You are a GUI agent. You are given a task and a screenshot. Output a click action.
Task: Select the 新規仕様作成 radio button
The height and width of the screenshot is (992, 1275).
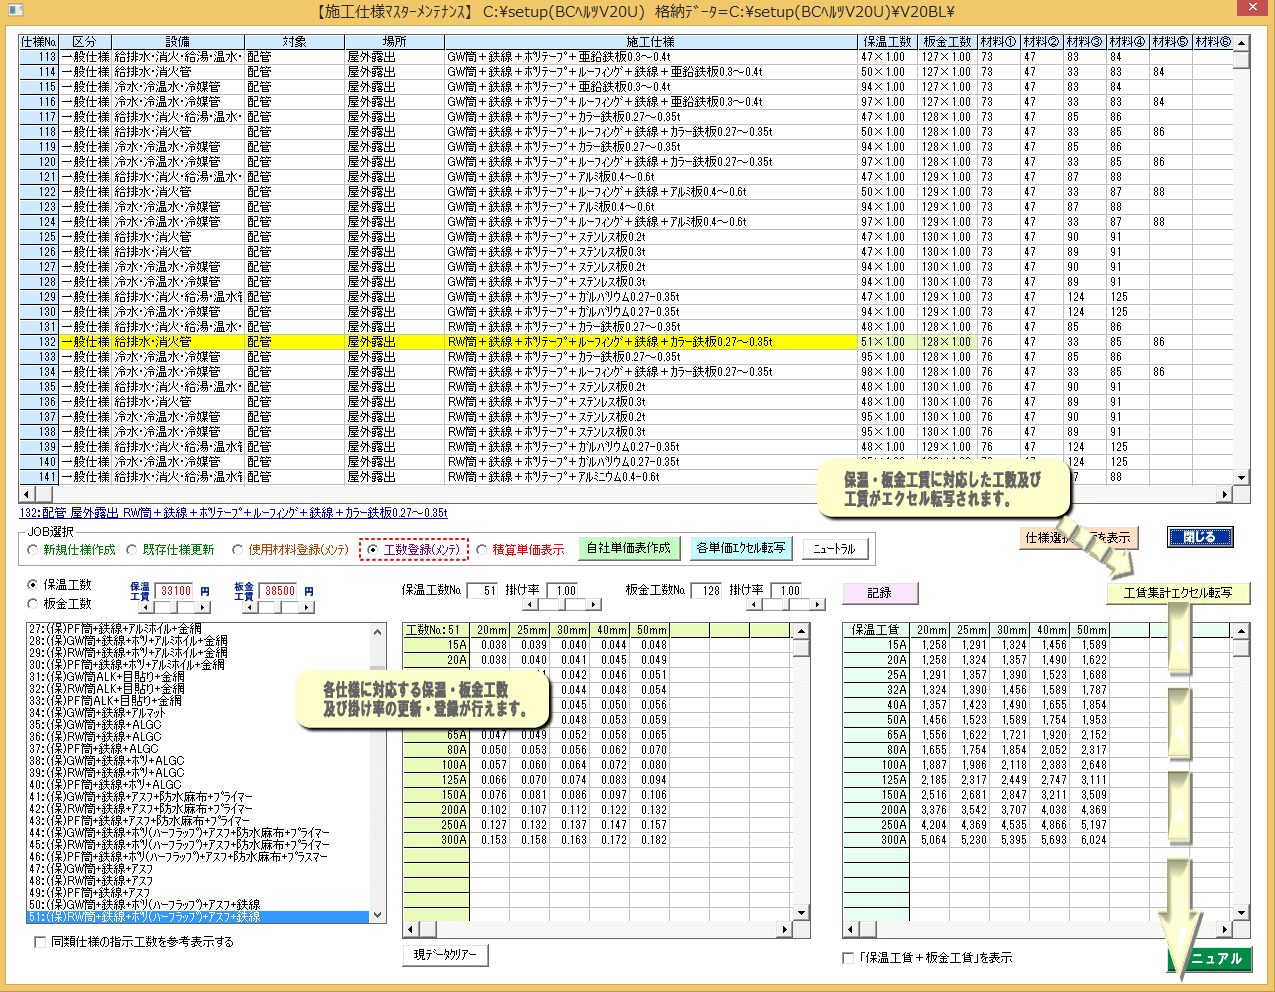pyautogui.click(x=33, y=550)
